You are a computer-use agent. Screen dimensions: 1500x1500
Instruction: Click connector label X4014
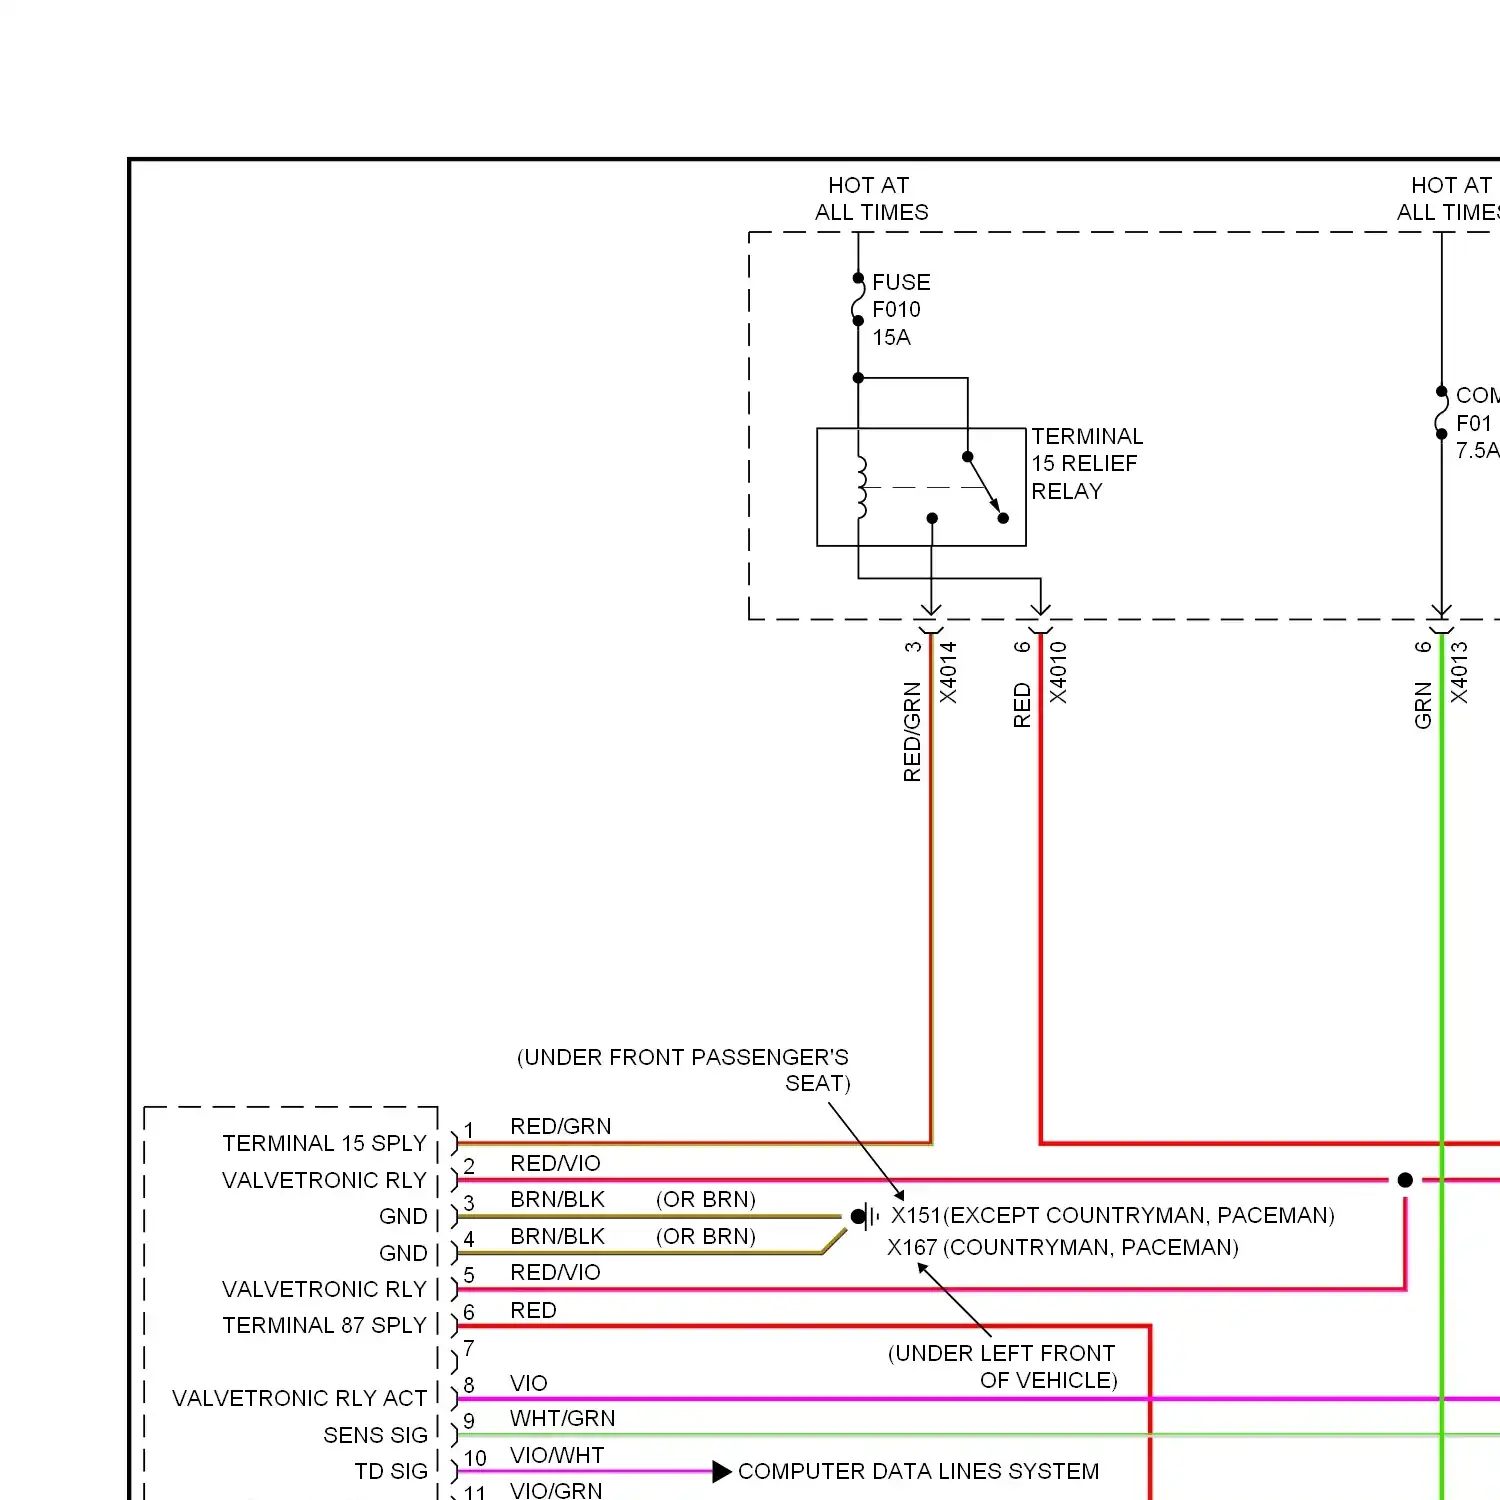(948, 672)
